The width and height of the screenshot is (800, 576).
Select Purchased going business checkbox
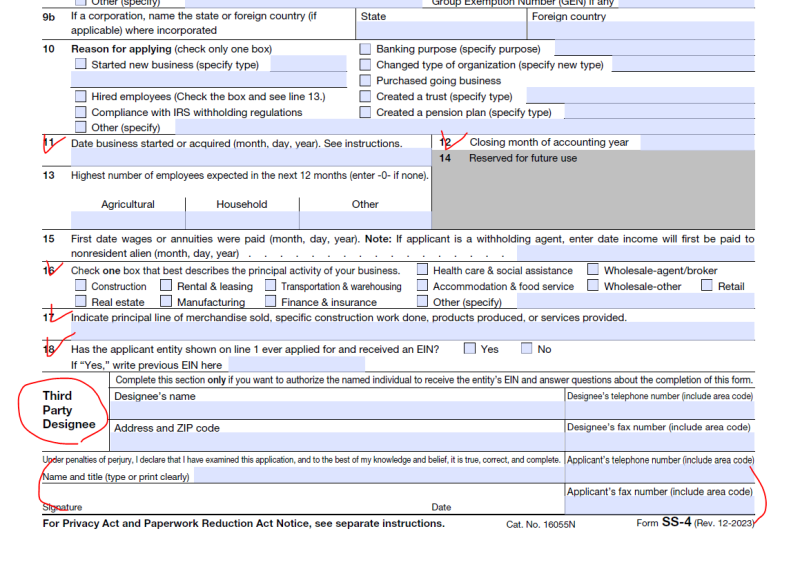pos(365,81)
